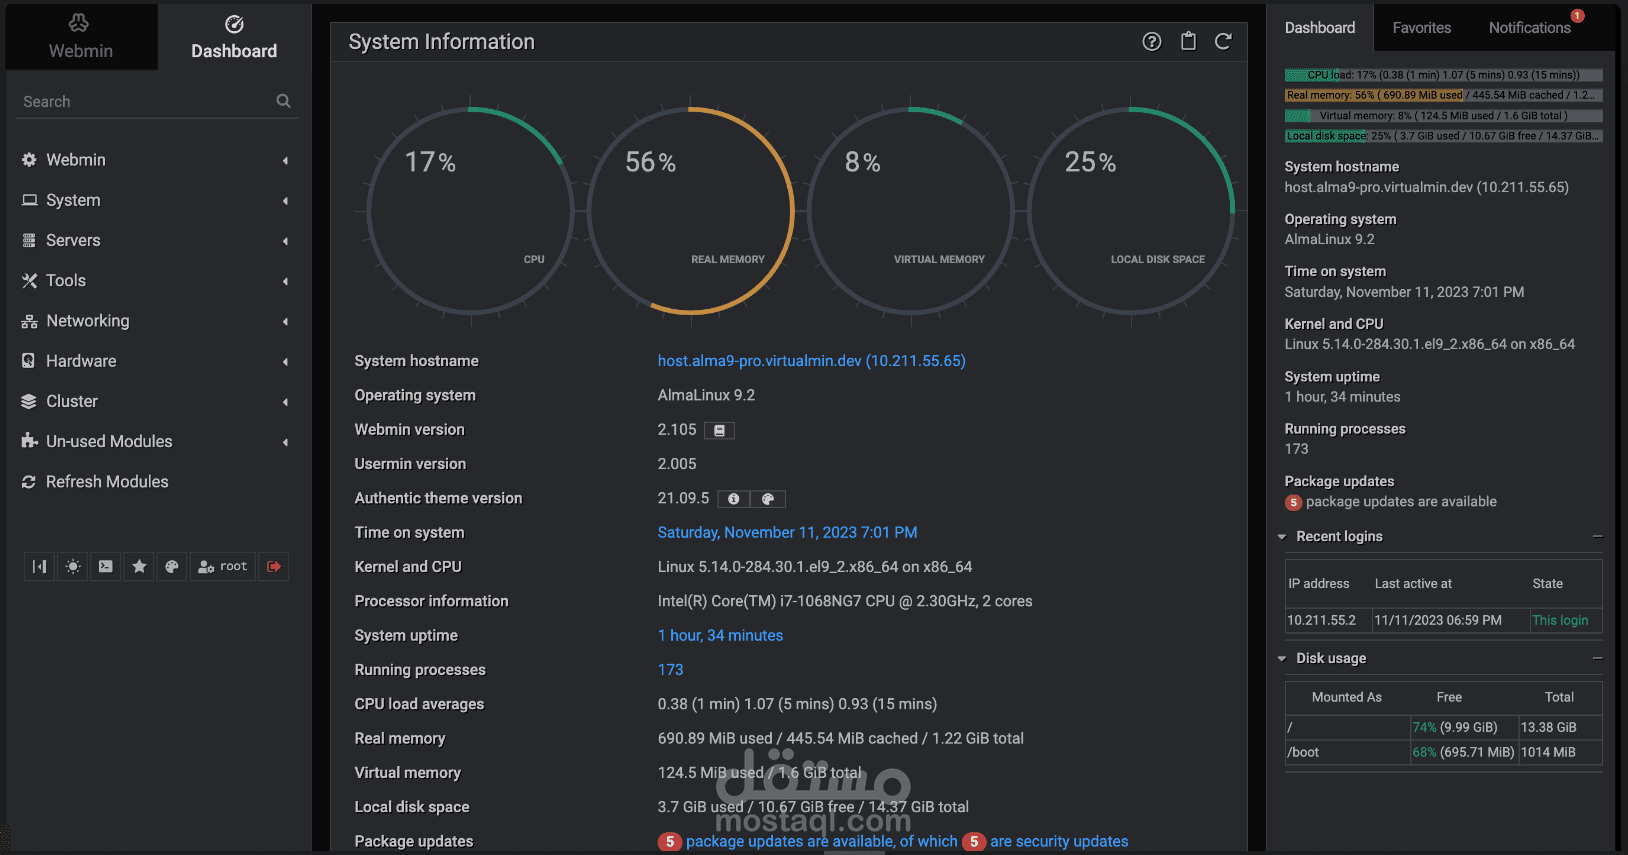The height and width of the screenshot is (855, 1628).
Task: Select the Dashboard tab in the left sidebar
Action: [234, 37]
